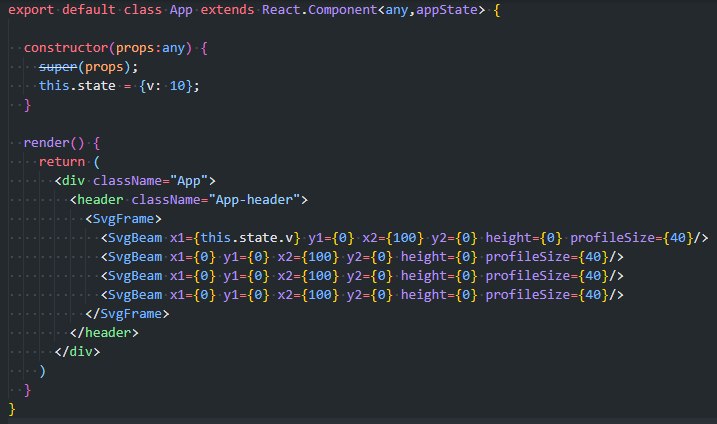
Task: Click 'appState' in the generic type parameters
Action: pos(446,10)
